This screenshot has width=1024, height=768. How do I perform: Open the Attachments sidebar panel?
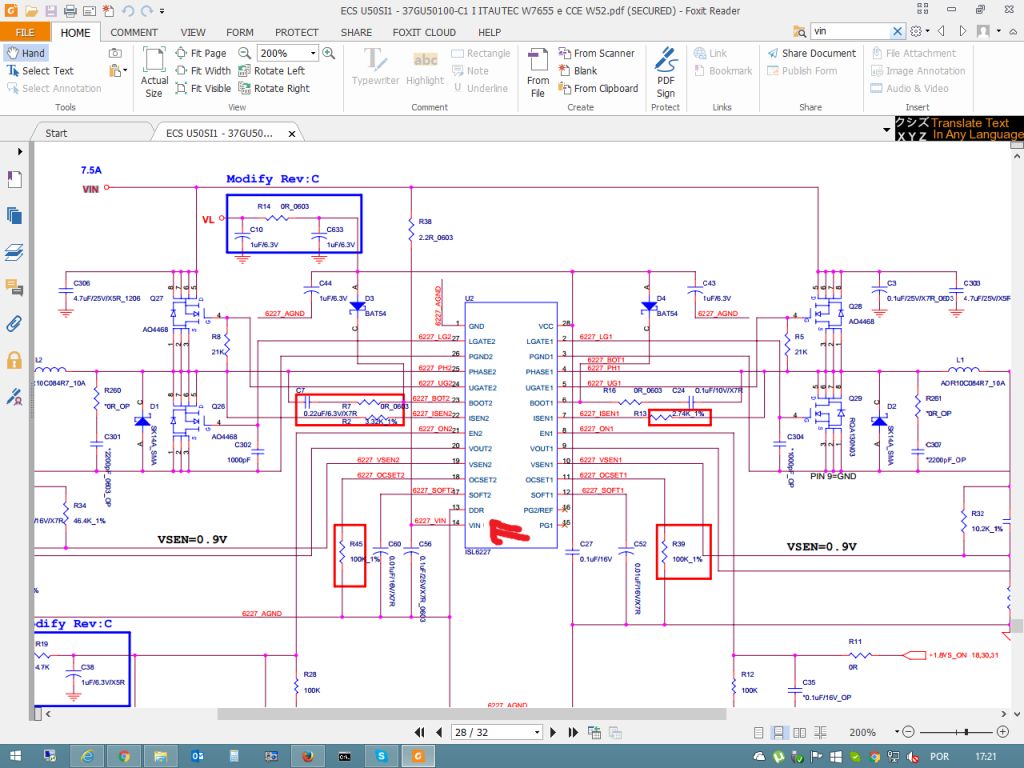tap(12, 323)
